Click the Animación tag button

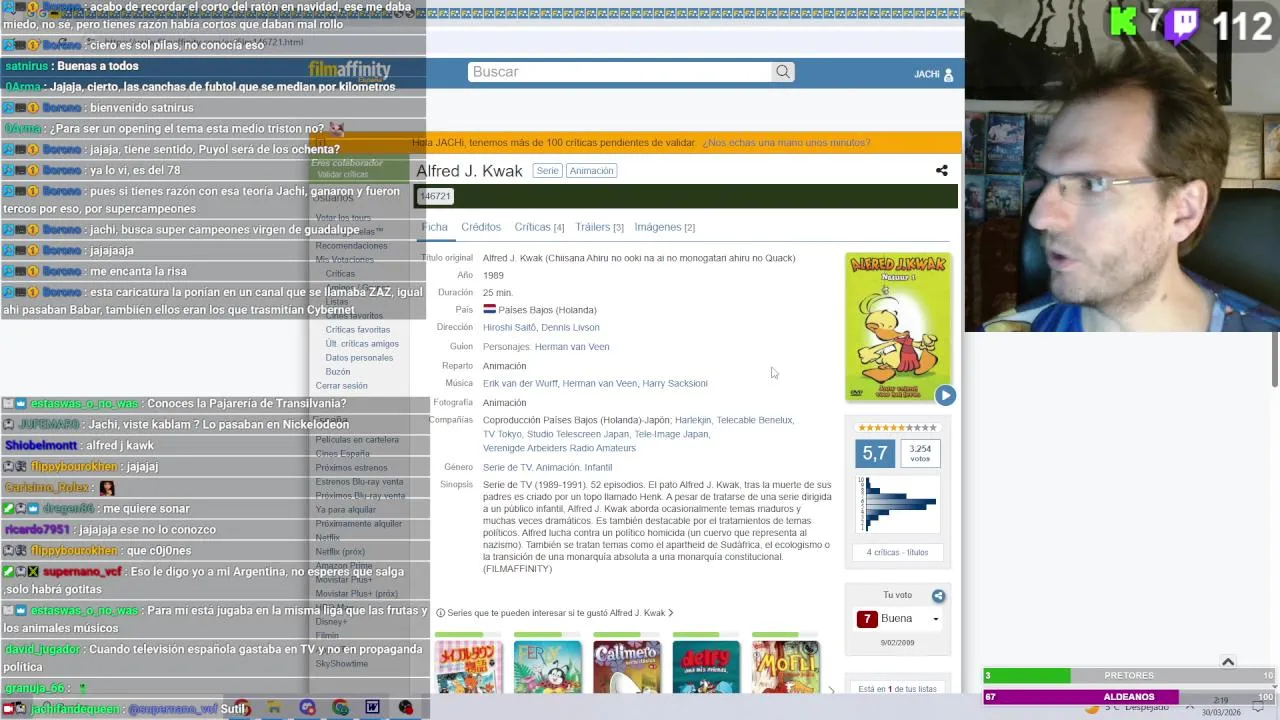click(591, 171)
